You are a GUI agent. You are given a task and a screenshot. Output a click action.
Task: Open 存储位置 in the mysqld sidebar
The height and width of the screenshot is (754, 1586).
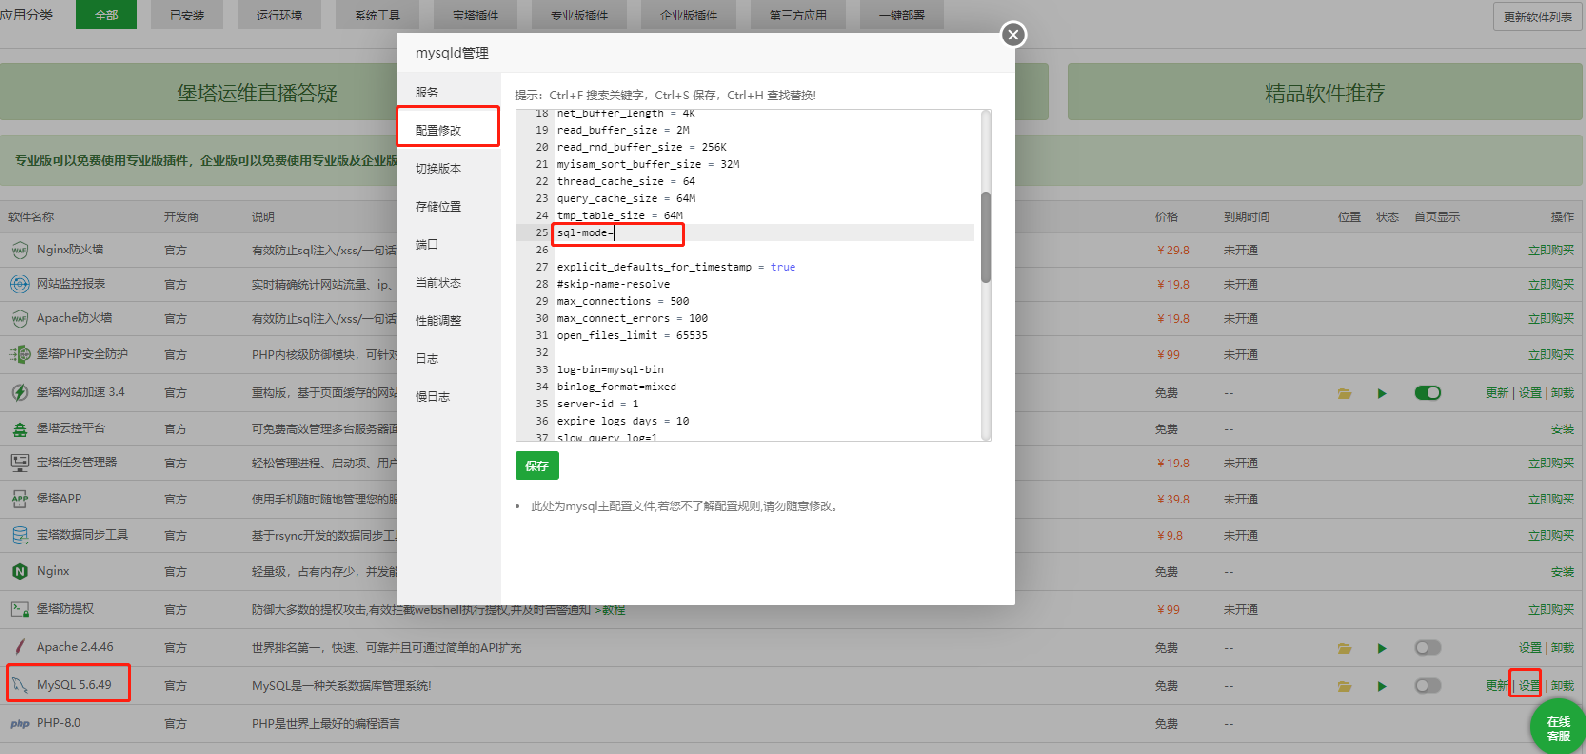[438, 207]
